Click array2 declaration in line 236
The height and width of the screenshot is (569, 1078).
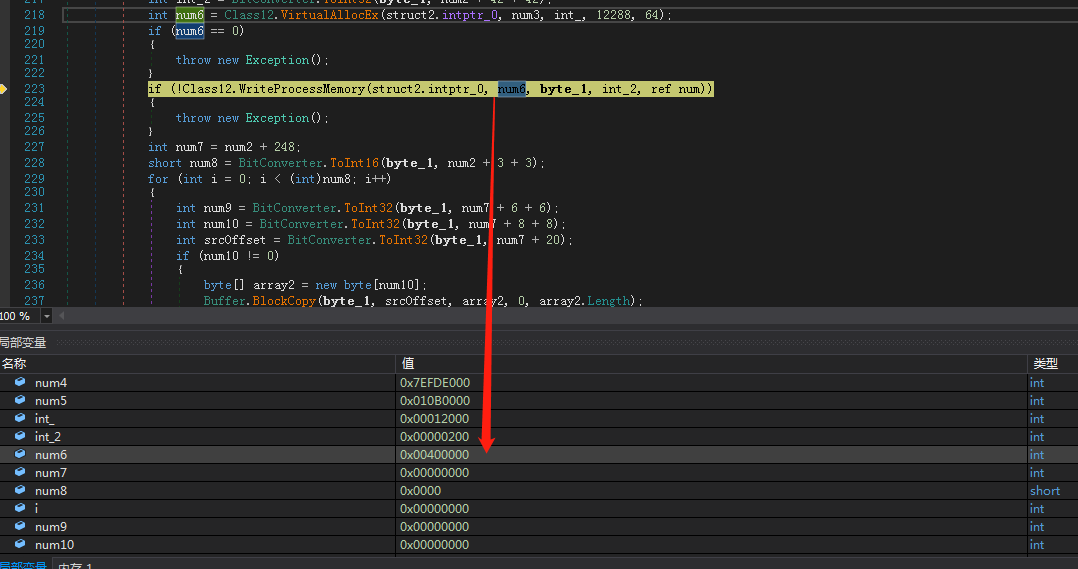coord(274,284)
